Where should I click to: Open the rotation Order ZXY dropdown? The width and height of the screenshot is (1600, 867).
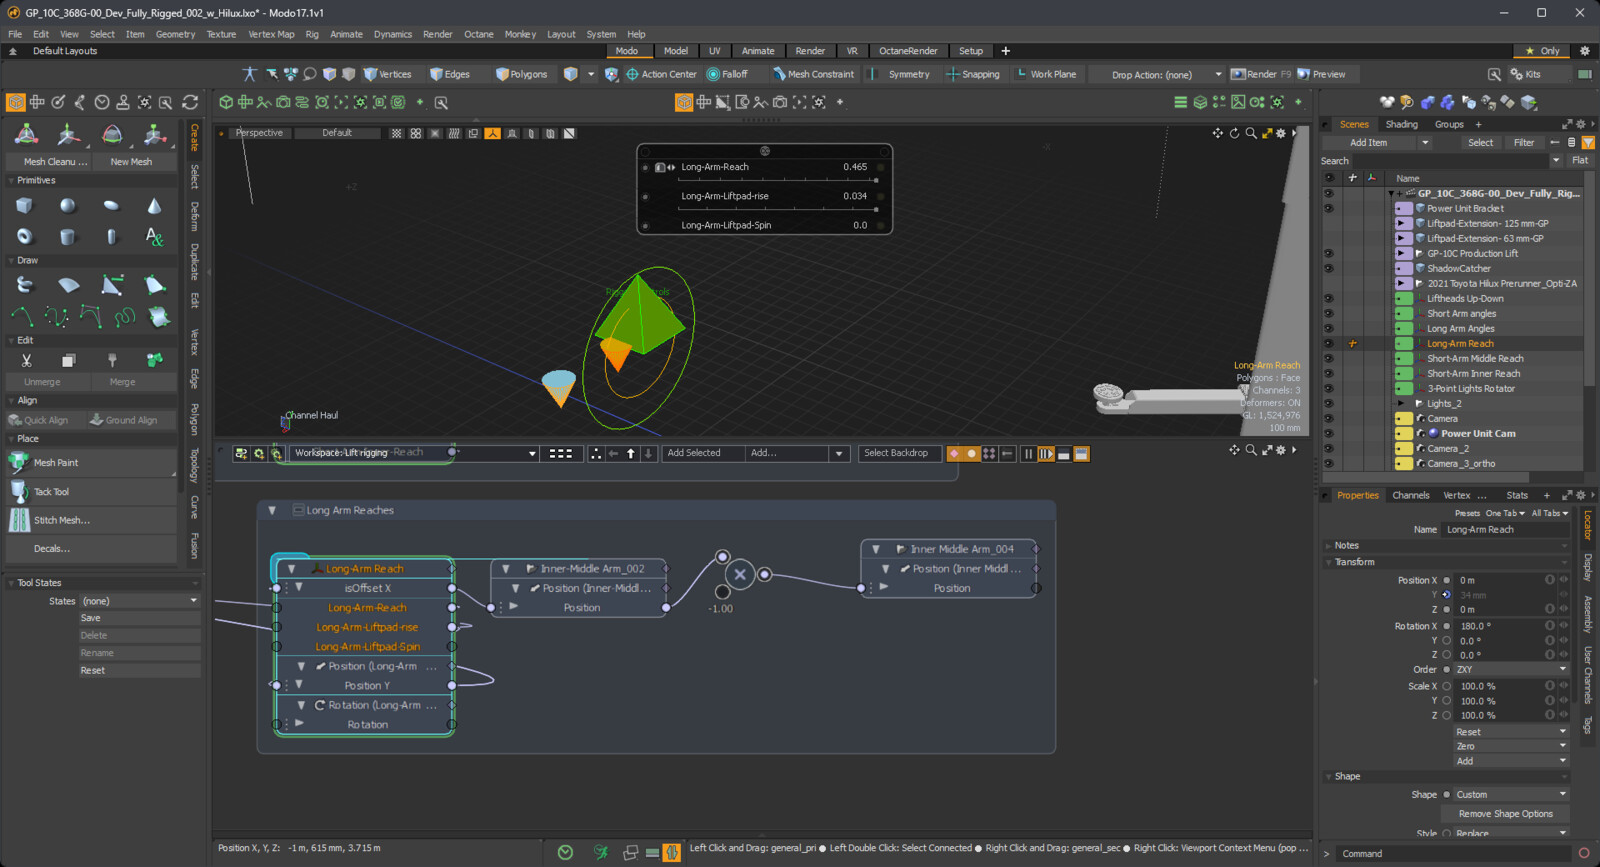(1511, 670)
